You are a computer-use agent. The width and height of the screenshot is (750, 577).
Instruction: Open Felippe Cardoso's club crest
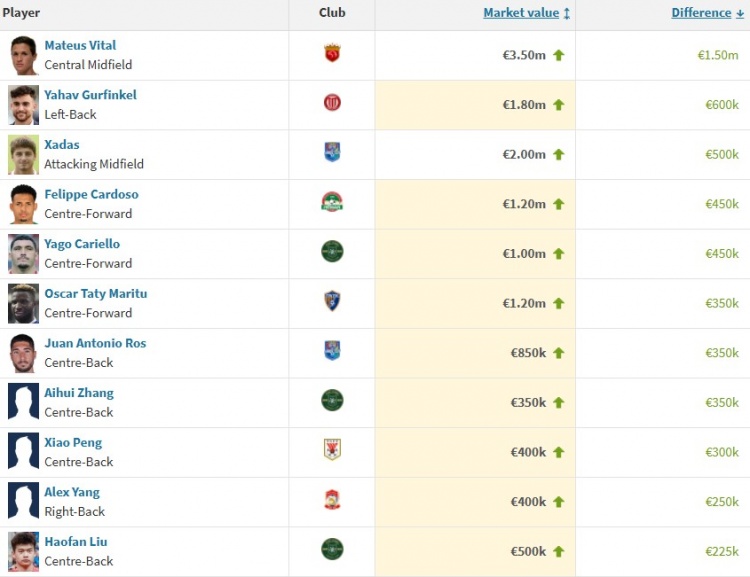pyautogui.click(x=332, y=203)
